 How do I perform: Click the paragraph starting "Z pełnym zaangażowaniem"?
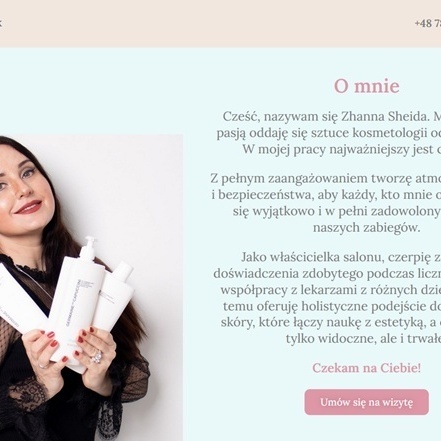[x=326, y=203]
